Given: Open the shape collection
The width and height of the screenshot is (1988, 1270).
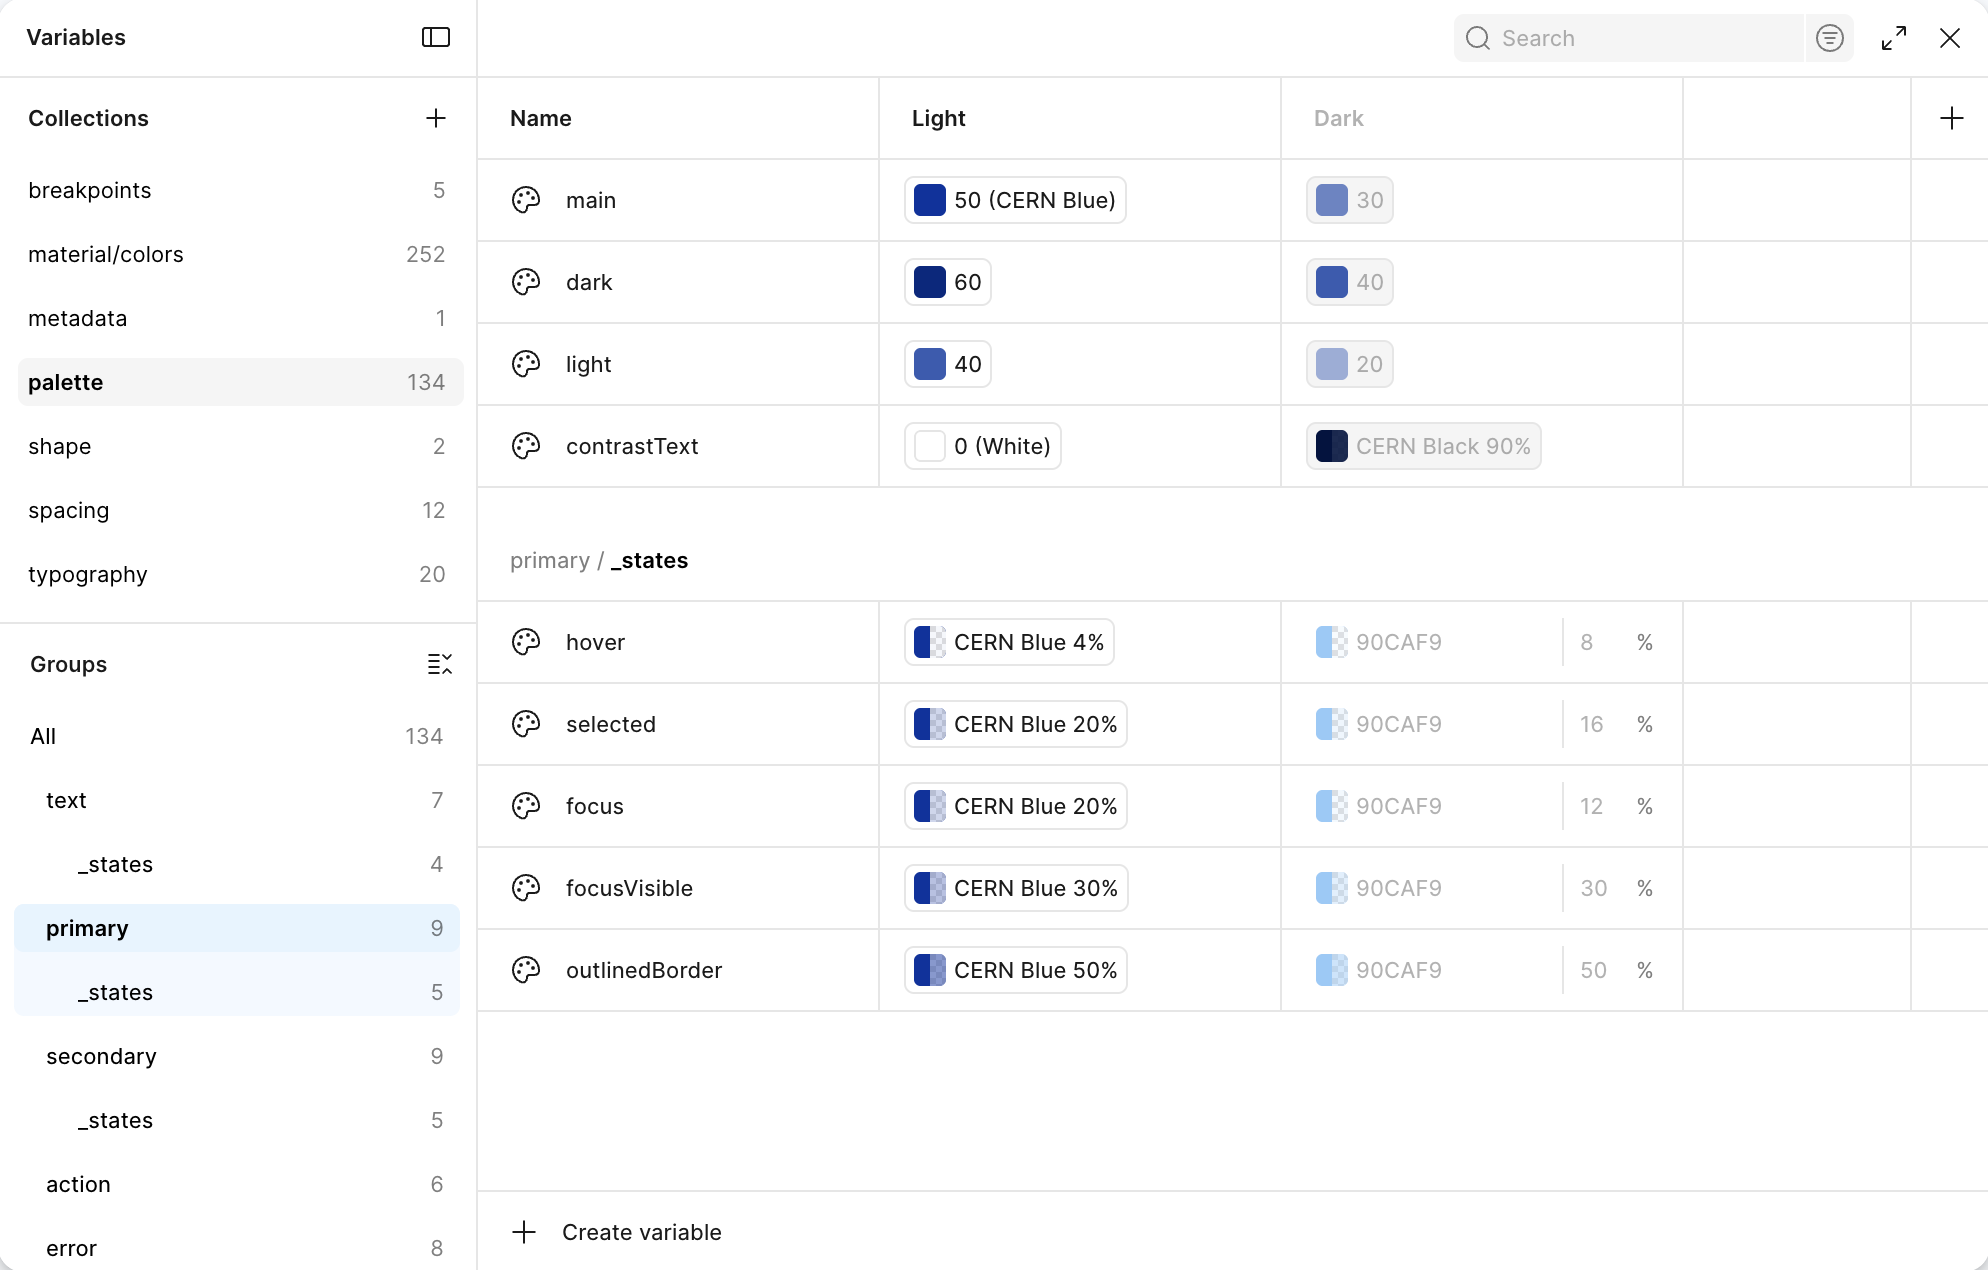Looking at the screenshot, I should coord(240,446).
